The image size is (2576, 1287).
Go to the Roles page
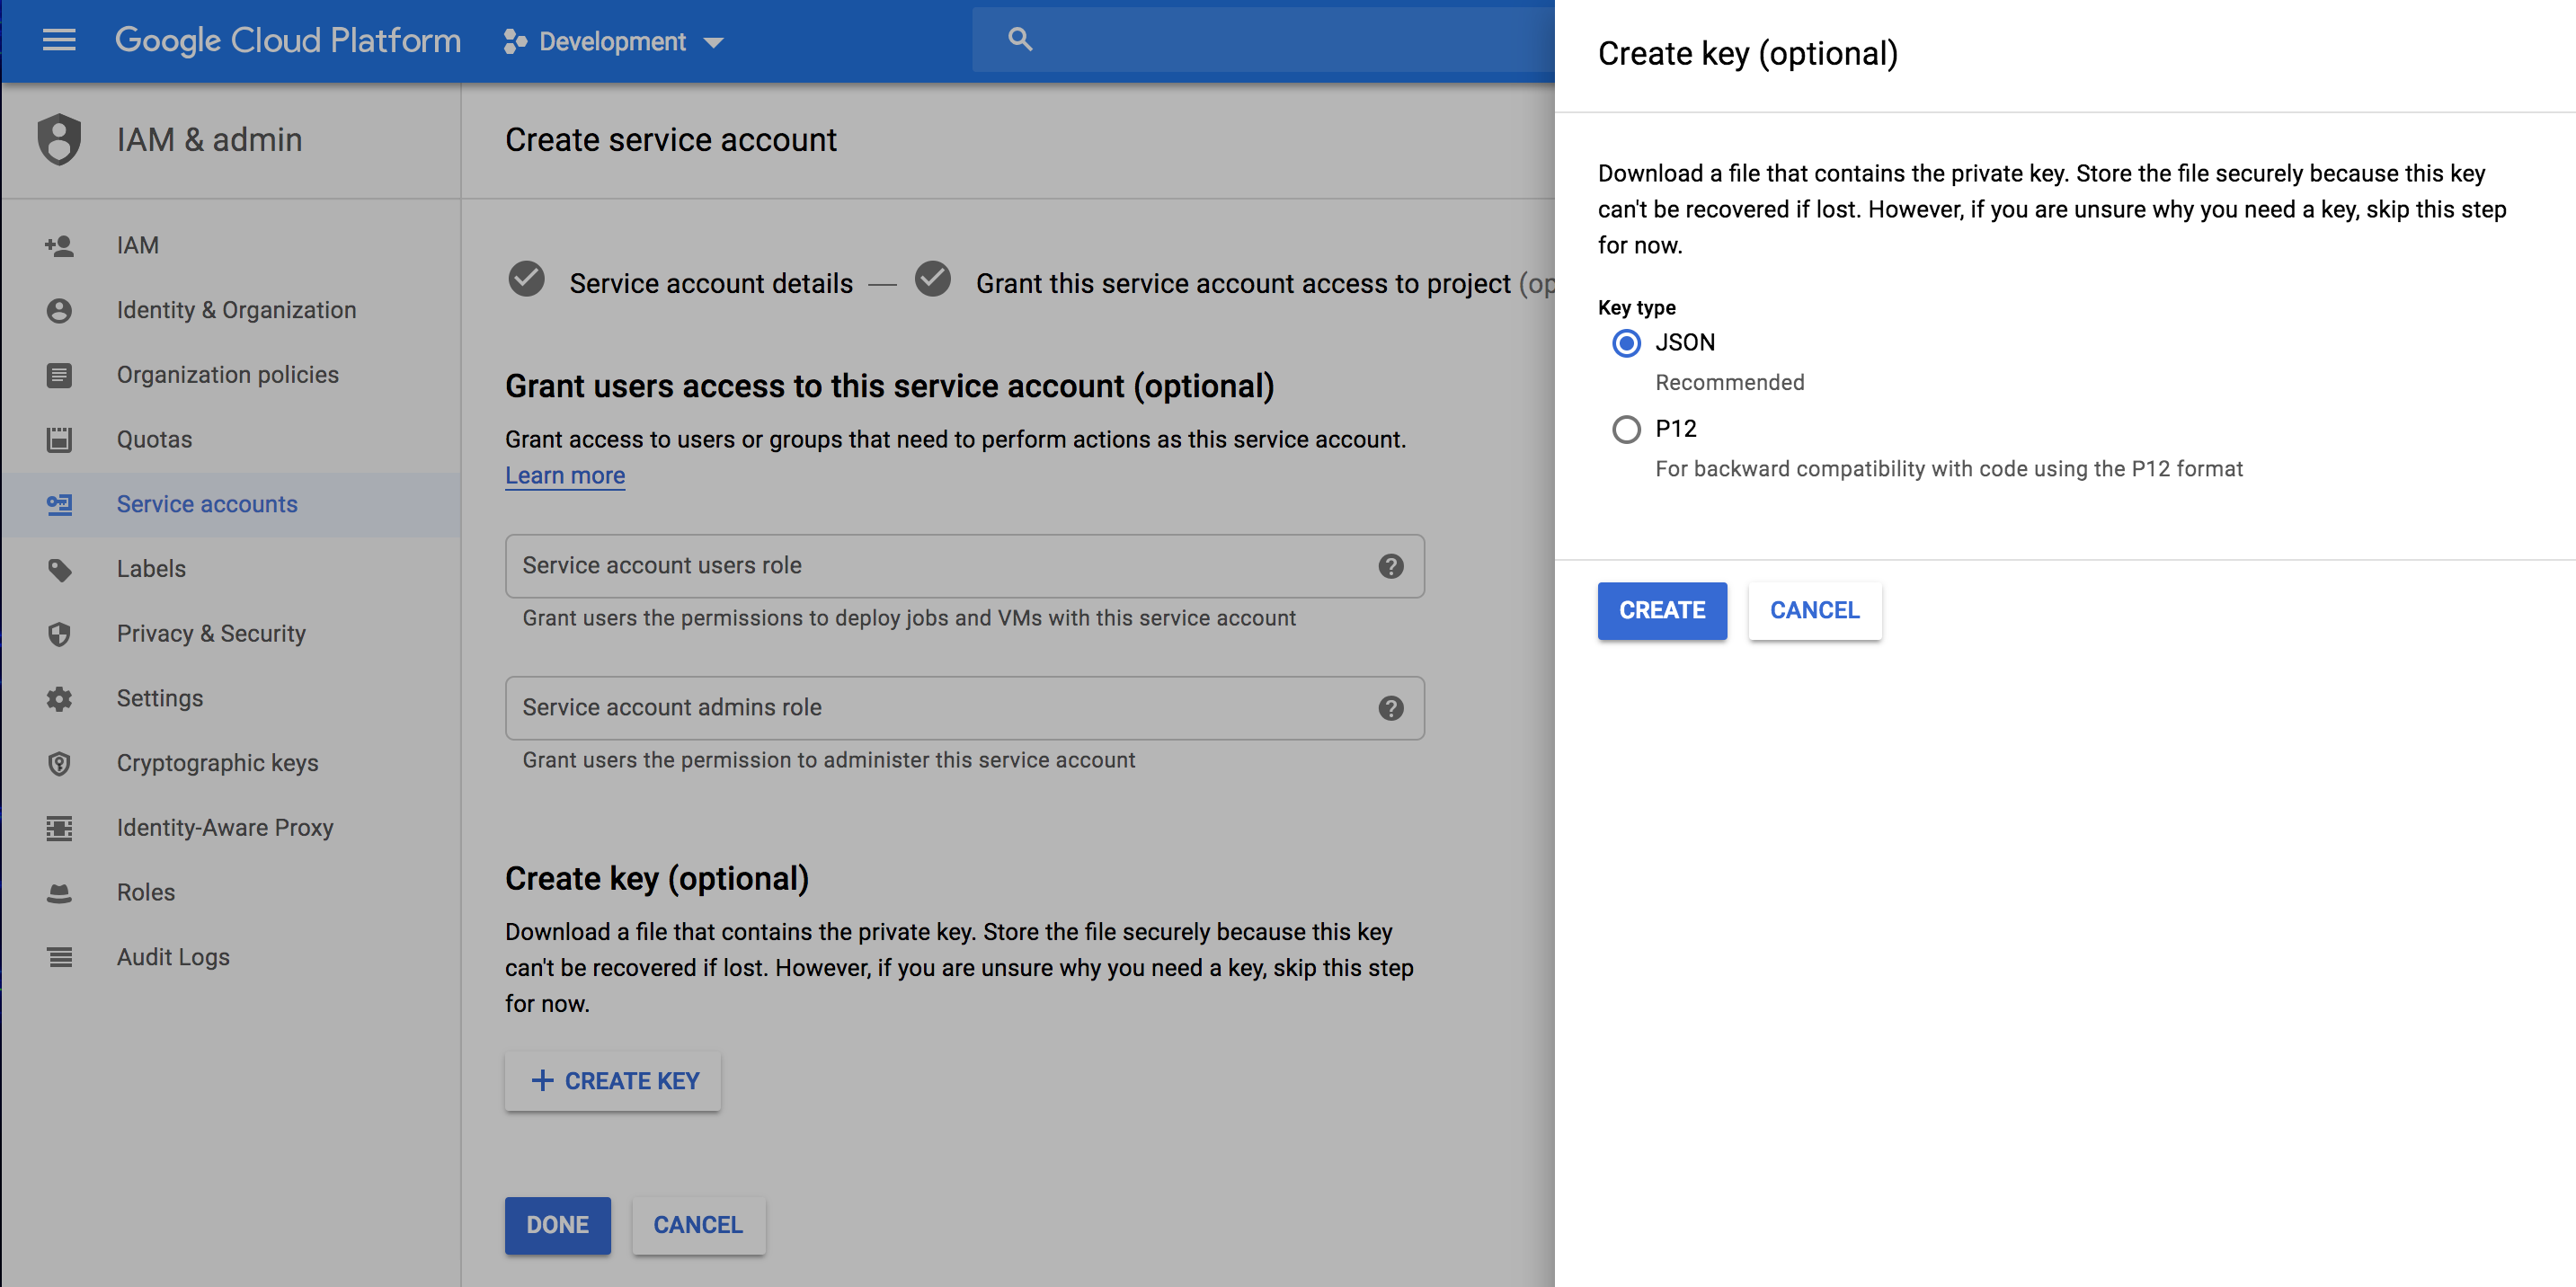click(231, 892)
